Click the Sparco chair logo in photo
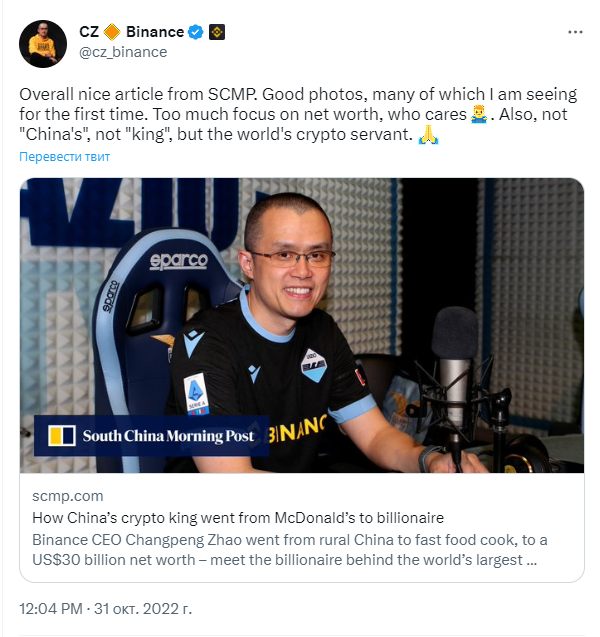 click(x=178, y=261)
